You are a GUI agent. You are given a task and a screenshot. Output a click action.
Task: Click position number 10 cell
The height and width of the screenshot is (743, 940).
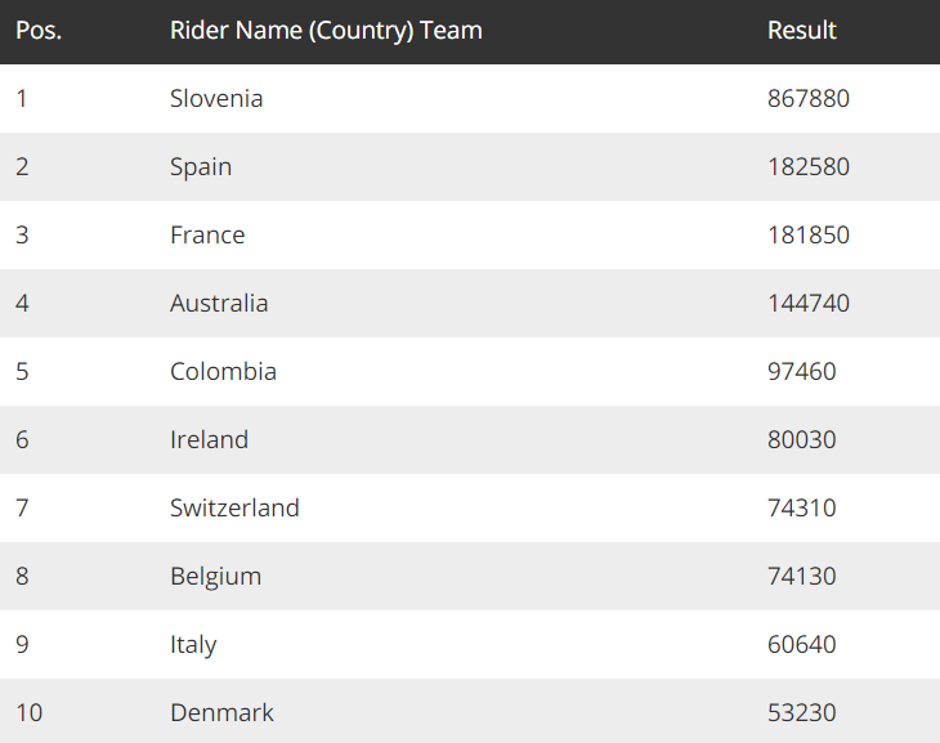coord(29,713)
